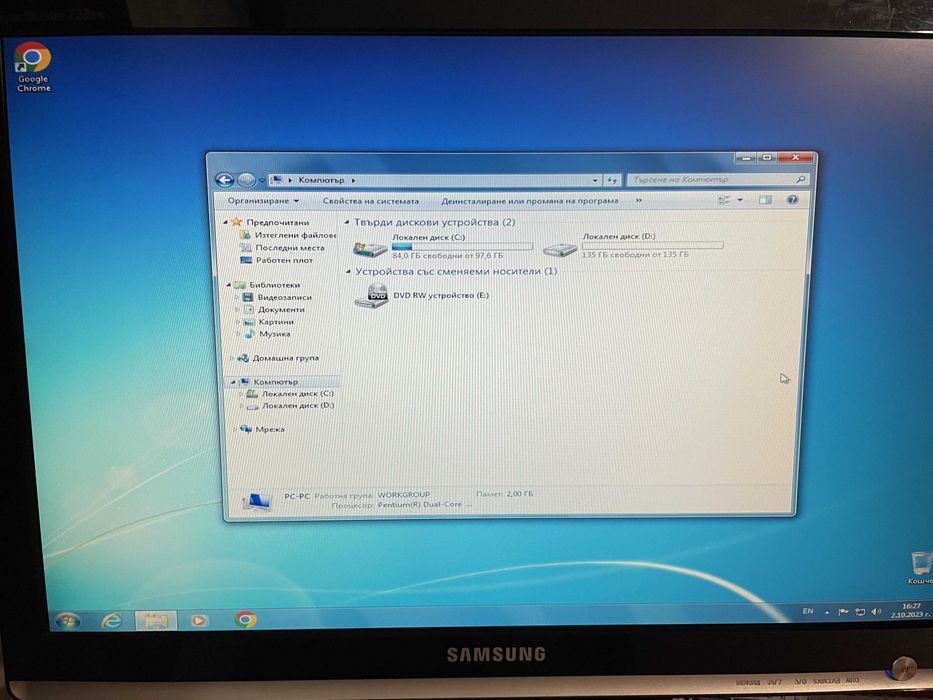
Task: Open the Recycle Bin desktop icon
Action: [920, 567]
